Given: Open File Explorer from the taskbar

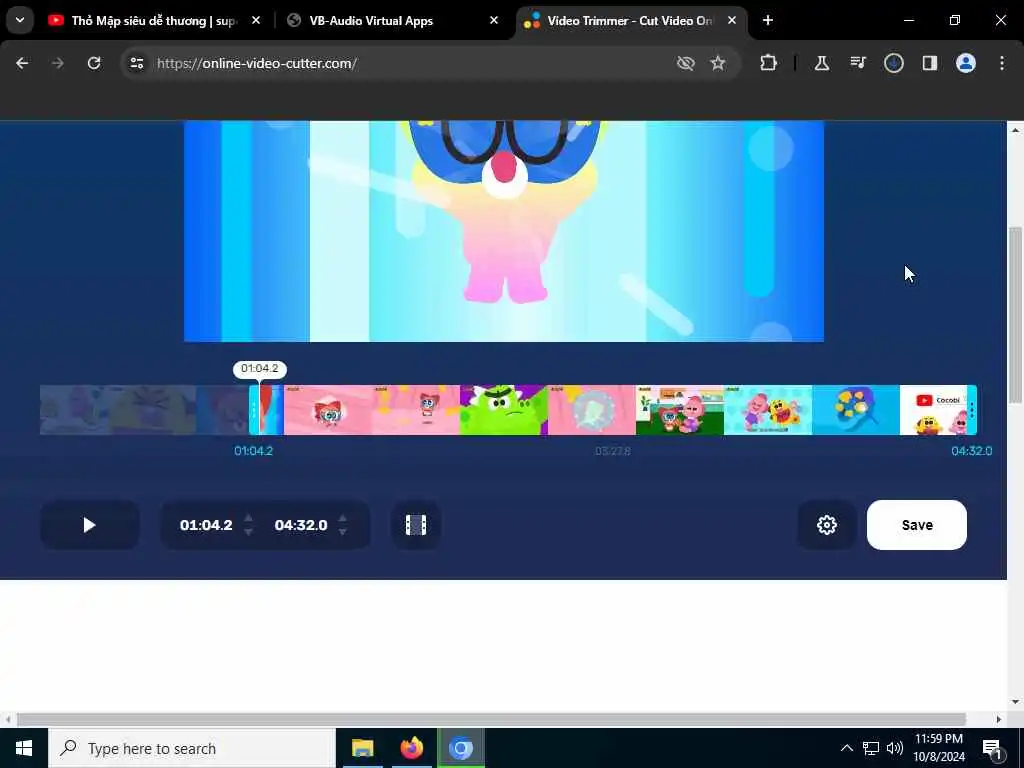Looking at the screenshot, I should 362,748.
